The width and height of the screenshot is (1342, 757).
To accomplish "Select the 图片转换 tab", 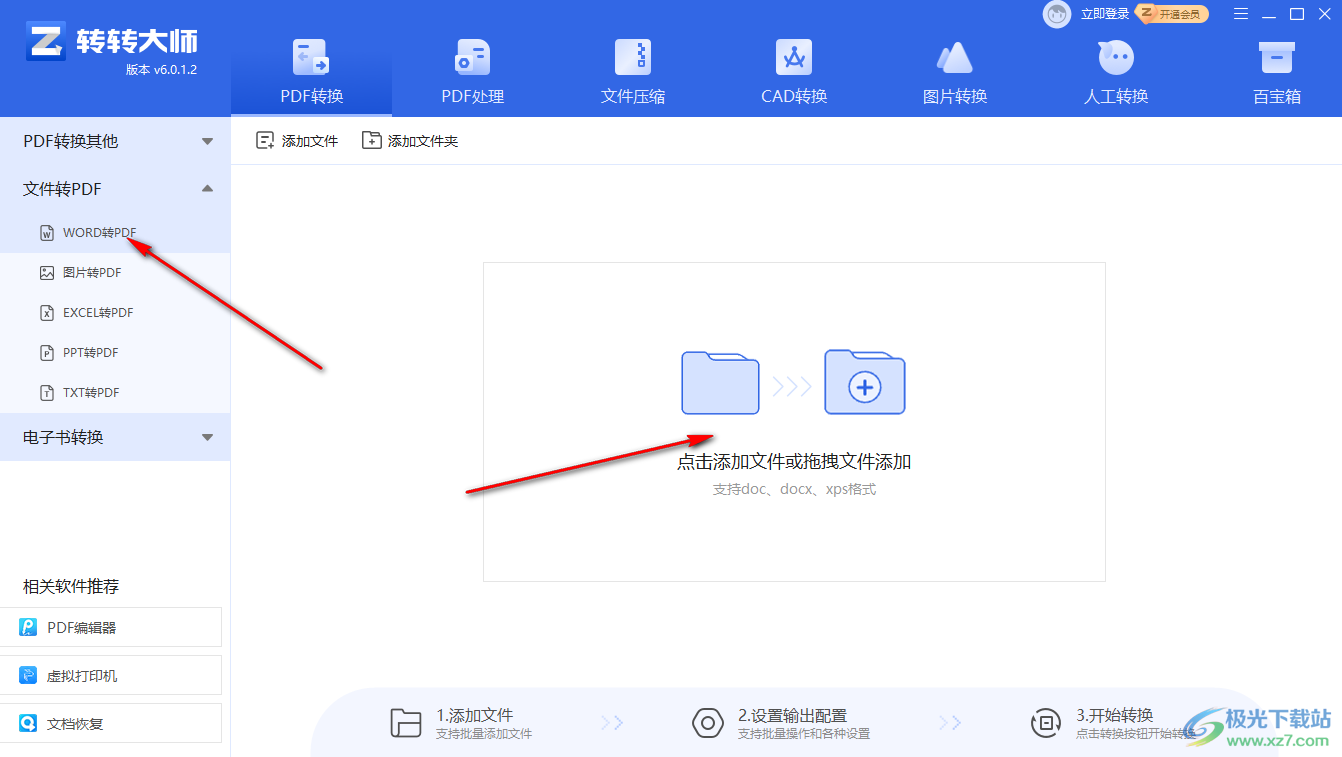I will pos(955,72).
